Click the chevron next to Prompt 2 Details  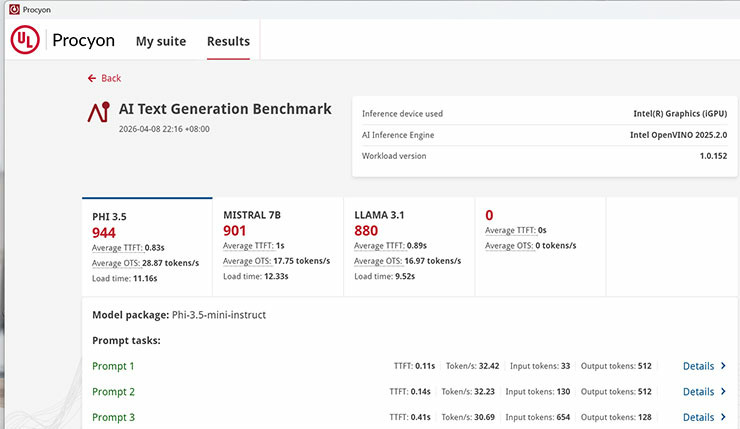coord(723,391)
